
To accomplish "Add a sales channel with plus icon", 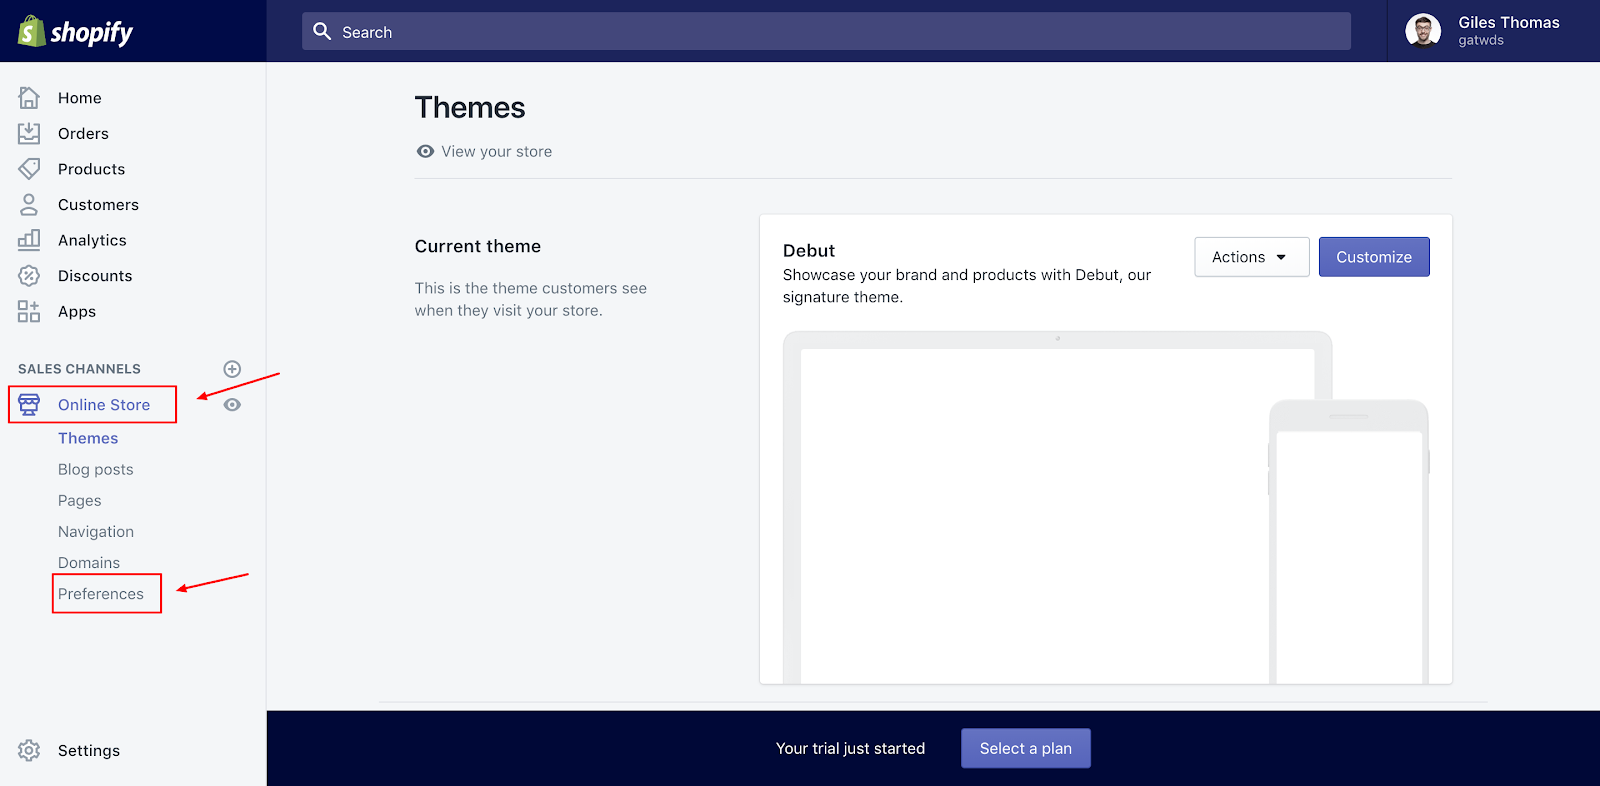I will 232,369.
